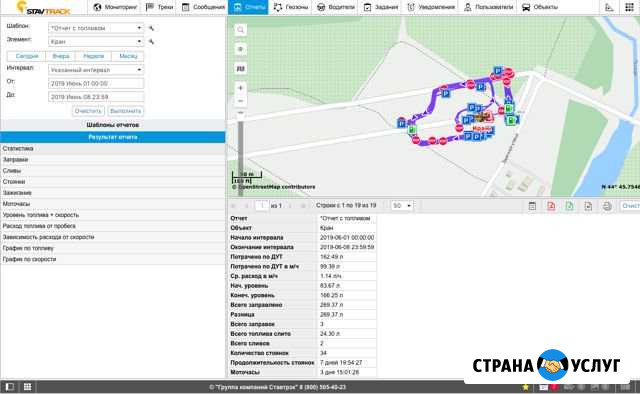640x394 pixels.
Task: Select the Неделя interval button
Action: tap(93, 56)
